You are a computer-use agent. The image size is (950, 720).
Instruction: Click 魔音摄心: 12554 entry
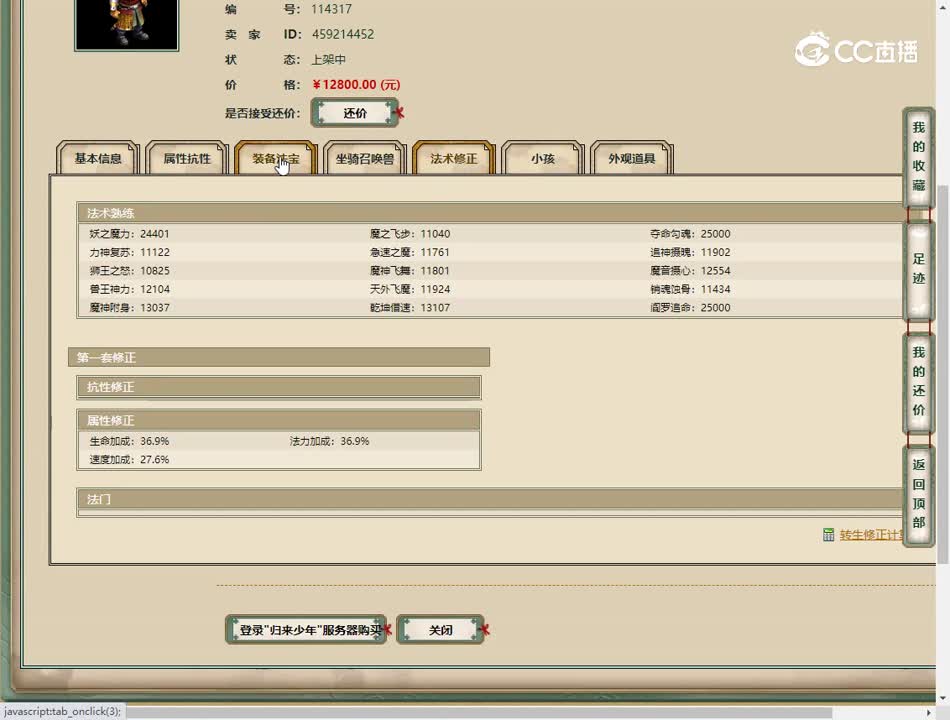[x=691, y=271]
